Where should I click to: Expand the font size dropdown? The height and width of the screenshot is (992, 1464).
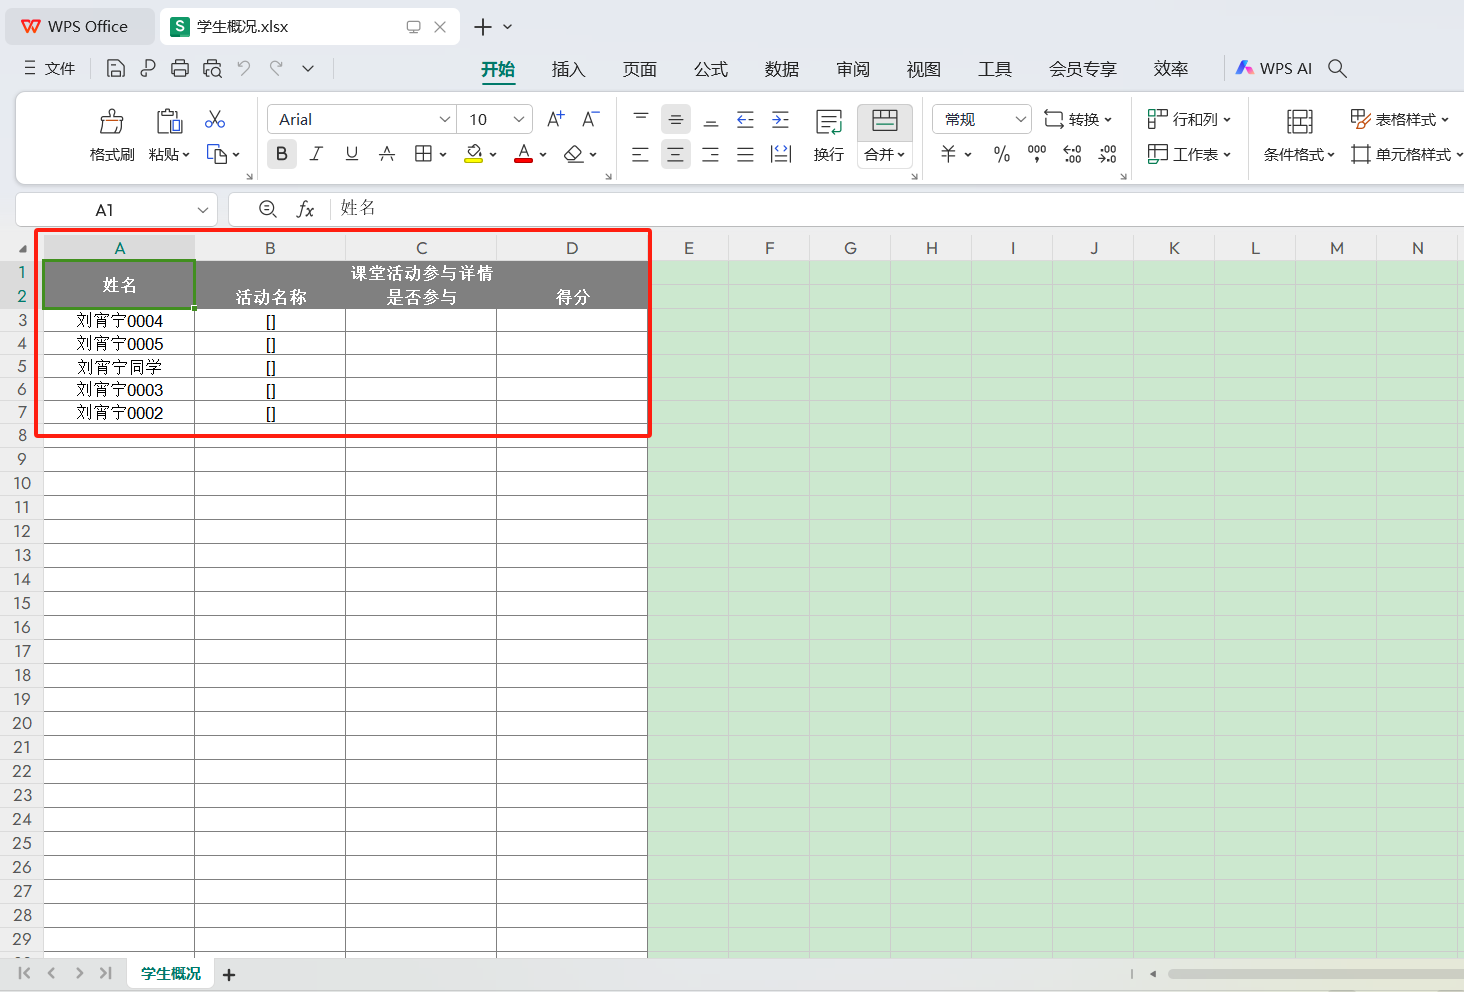518,119
